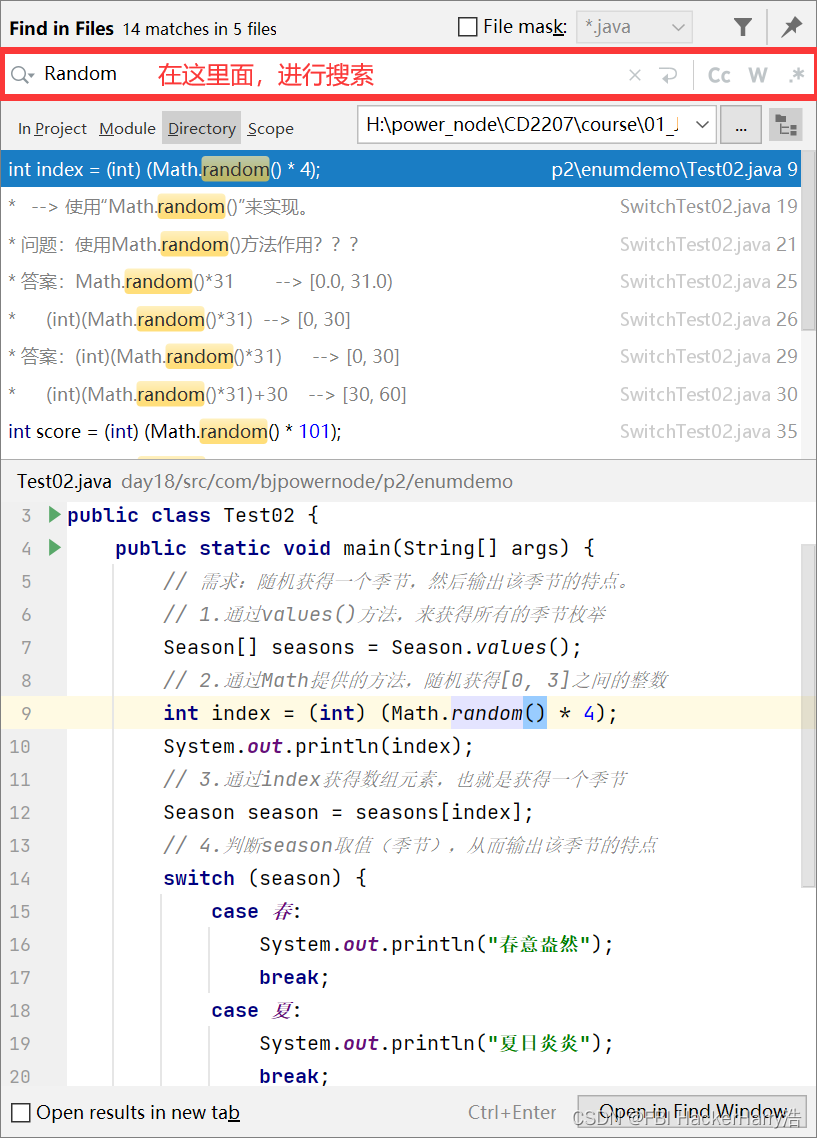Clear the search field text
Image resolution: width=817 pixels, height=1138 pixels.
pyautogui.click(x=635, y=75)
